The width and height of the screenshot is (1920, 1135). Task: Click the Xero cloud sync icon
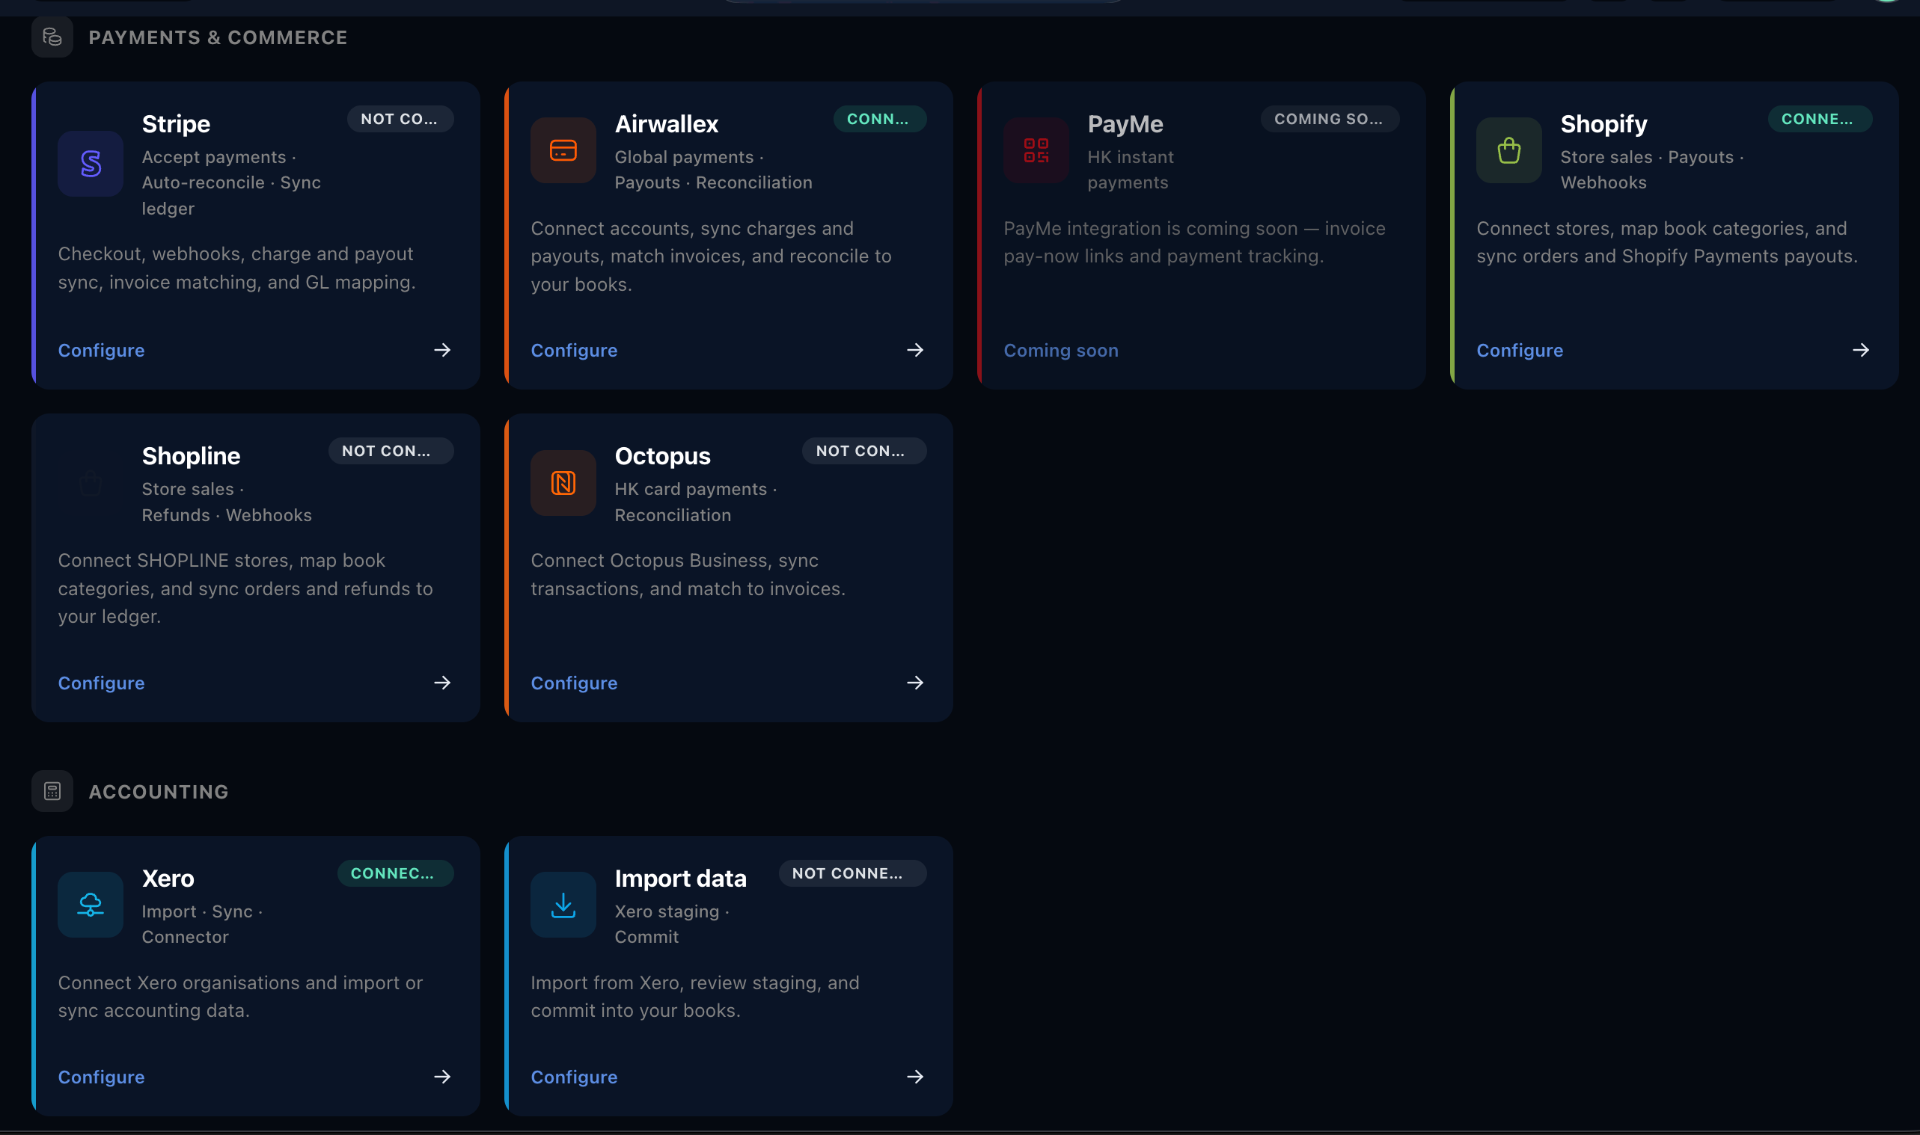click(90, 905)
